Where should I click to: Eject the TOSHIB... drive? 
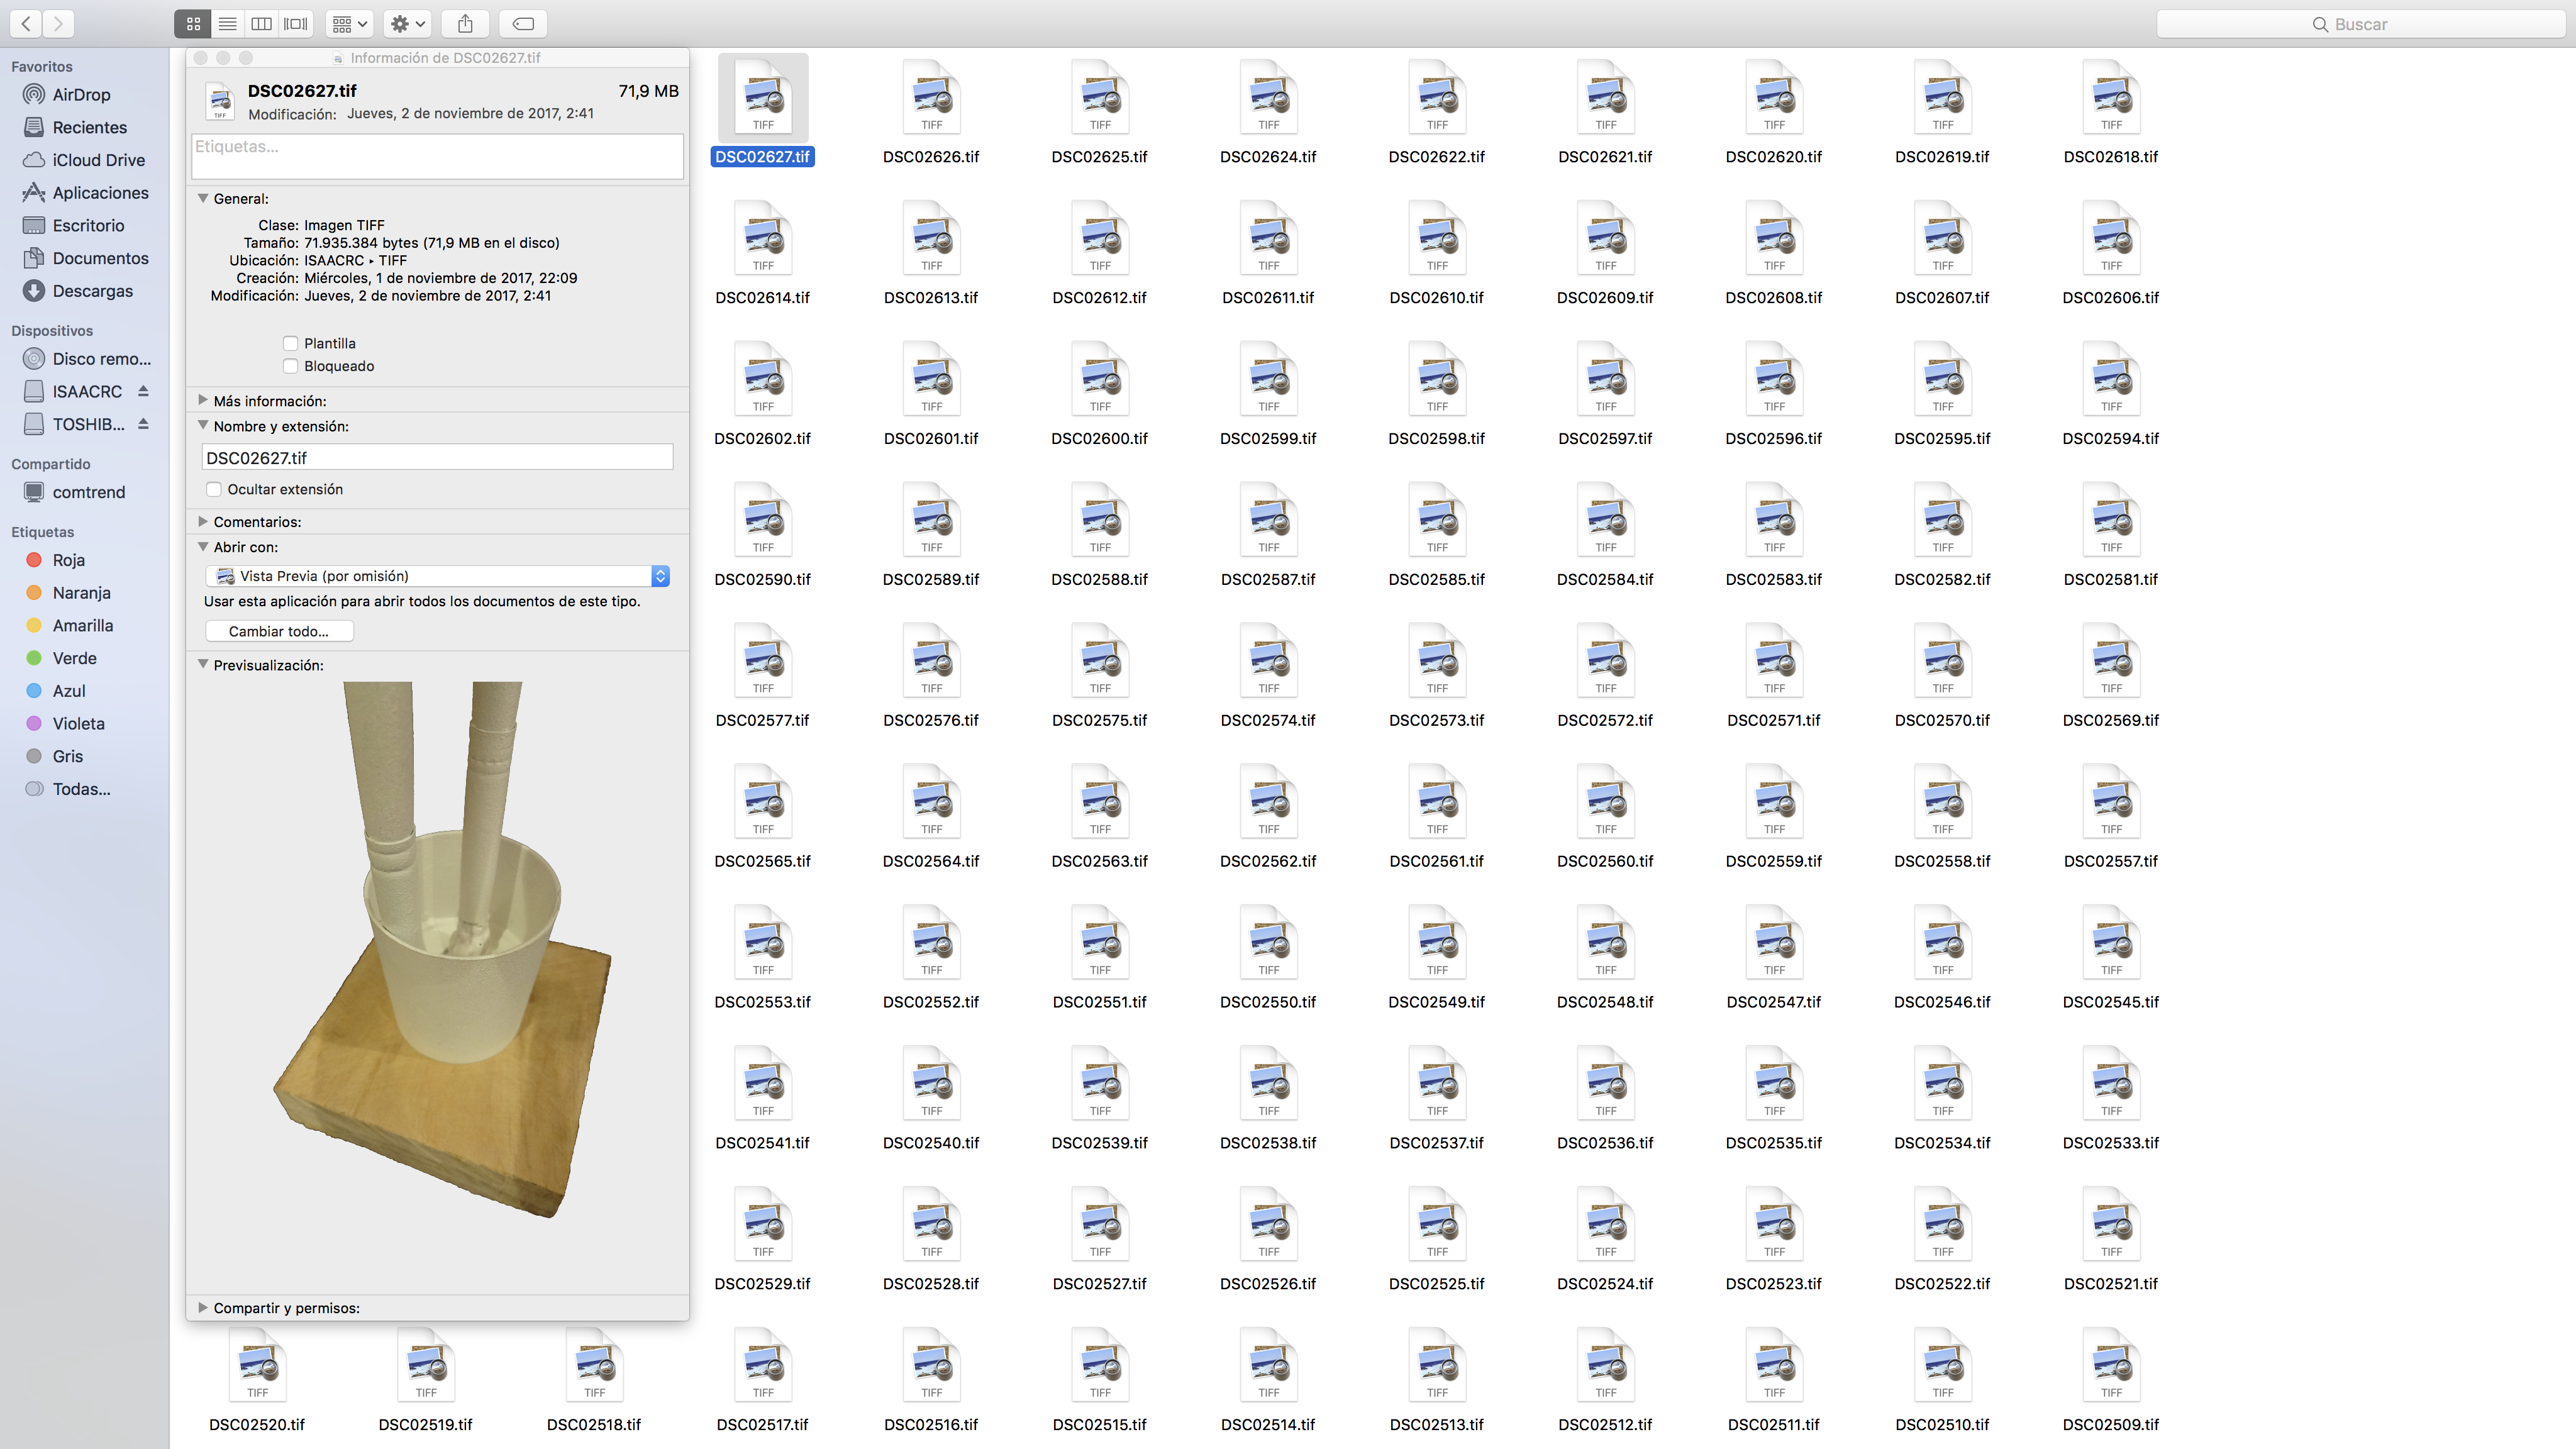(x=143, y=424)
